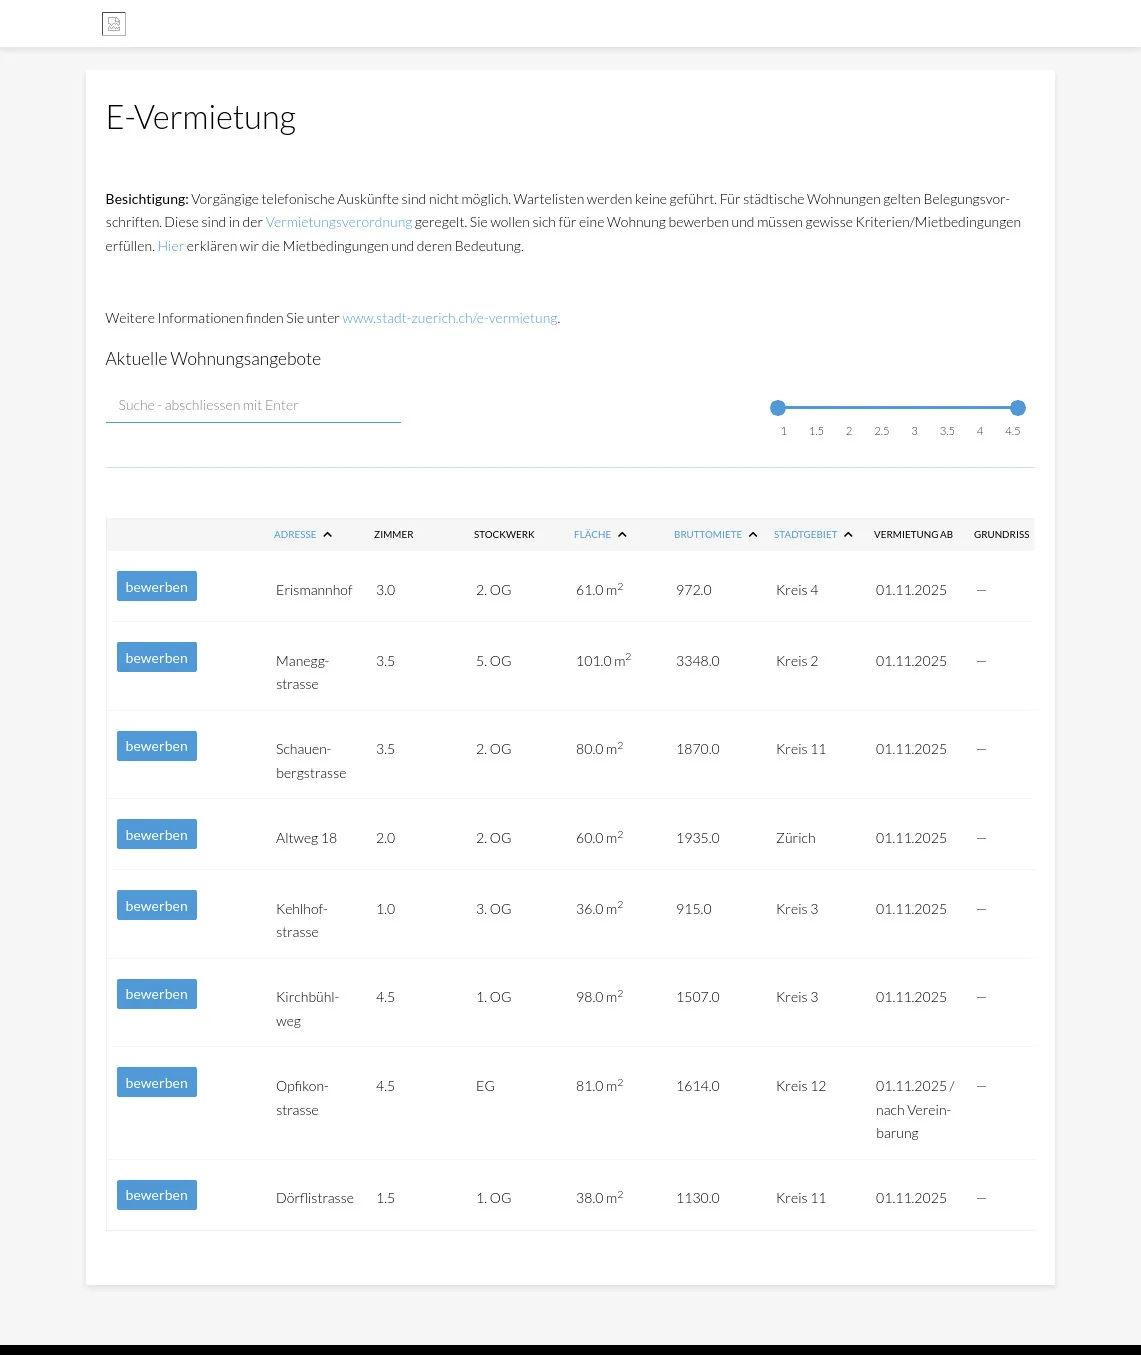Click the Bruttomiete sort arrow icon
Viewport: 1141px width, 1355px height.
753,535
